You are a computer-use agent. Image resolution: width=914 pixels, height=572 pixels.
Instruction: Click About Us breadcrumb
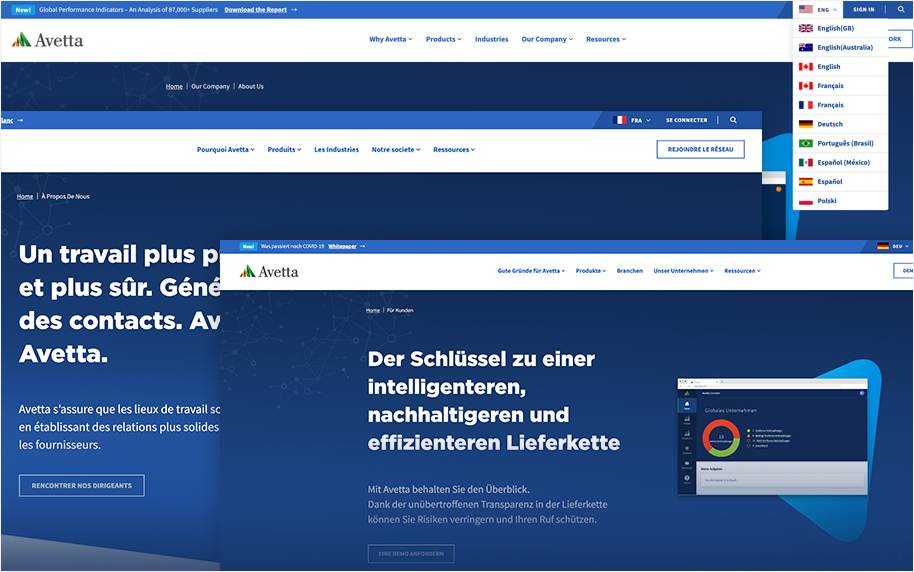pos(251,86)
